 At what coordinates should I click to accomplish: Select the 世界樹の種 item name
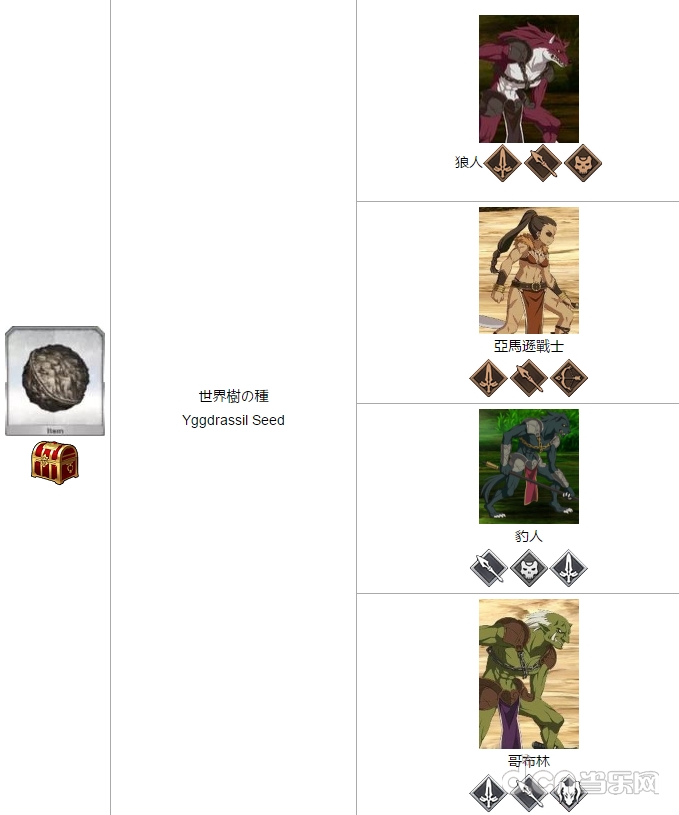pos(233,396)
